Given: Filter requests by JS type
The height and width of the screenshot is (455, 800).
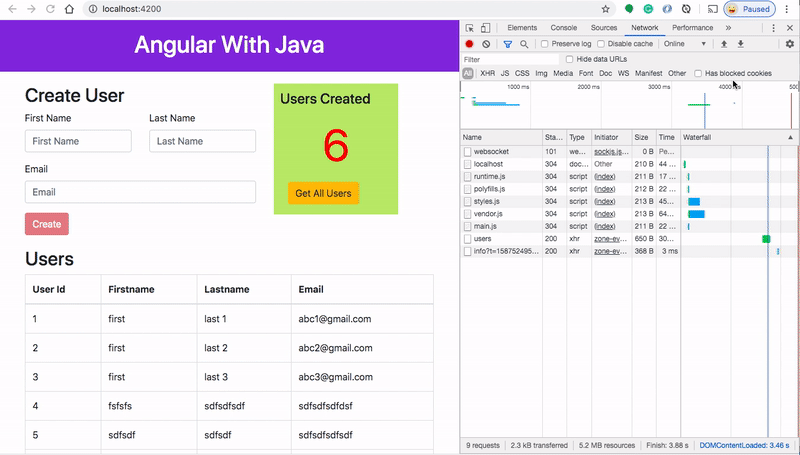Looking at the screenshot, I should pos(505,73).
